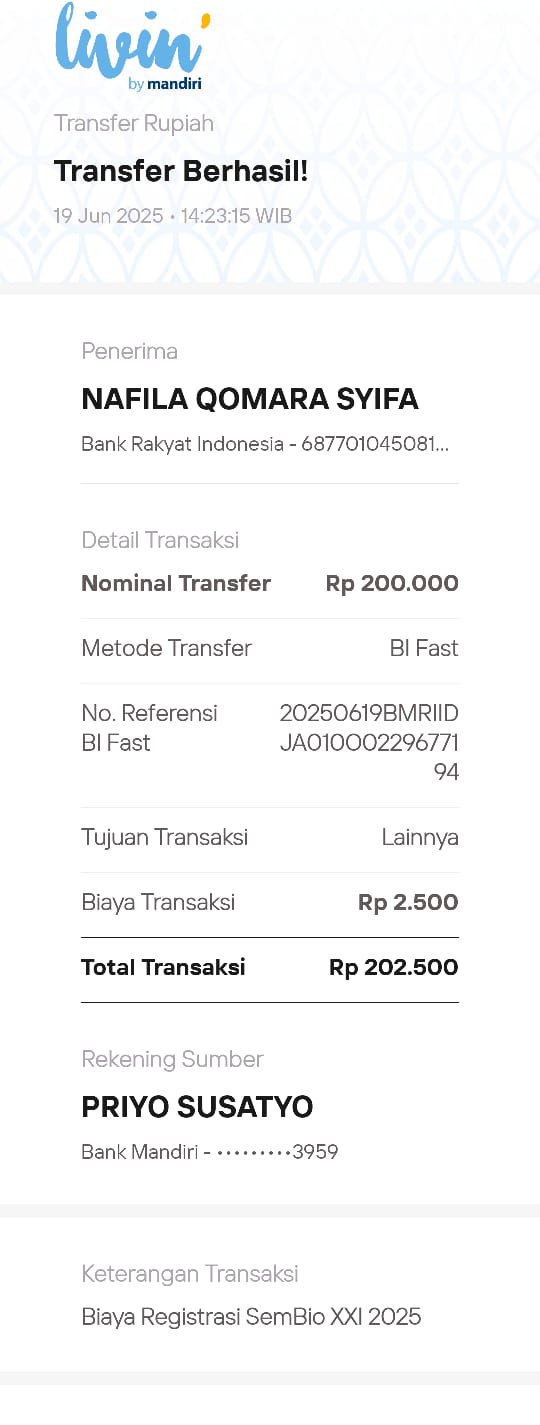540x1425 pixels.
Task: Click the Transfer Rupiah label
Action: pyautogui.click(x=134, y=123)
